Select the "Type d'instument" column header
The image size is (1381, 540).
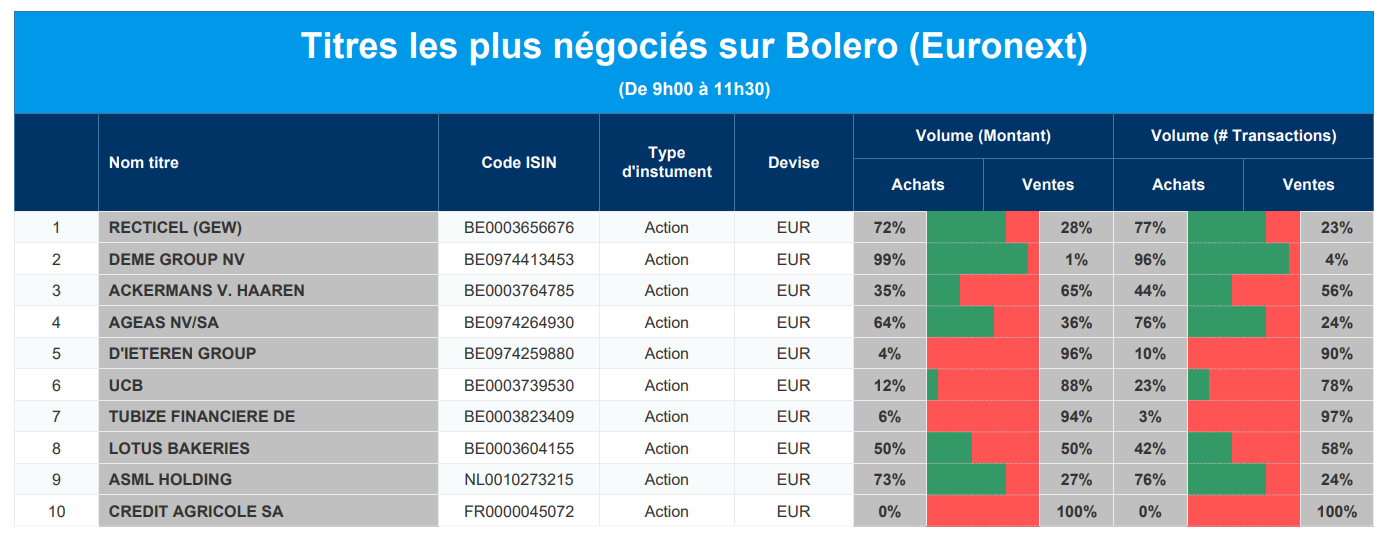tap(666, 162)
